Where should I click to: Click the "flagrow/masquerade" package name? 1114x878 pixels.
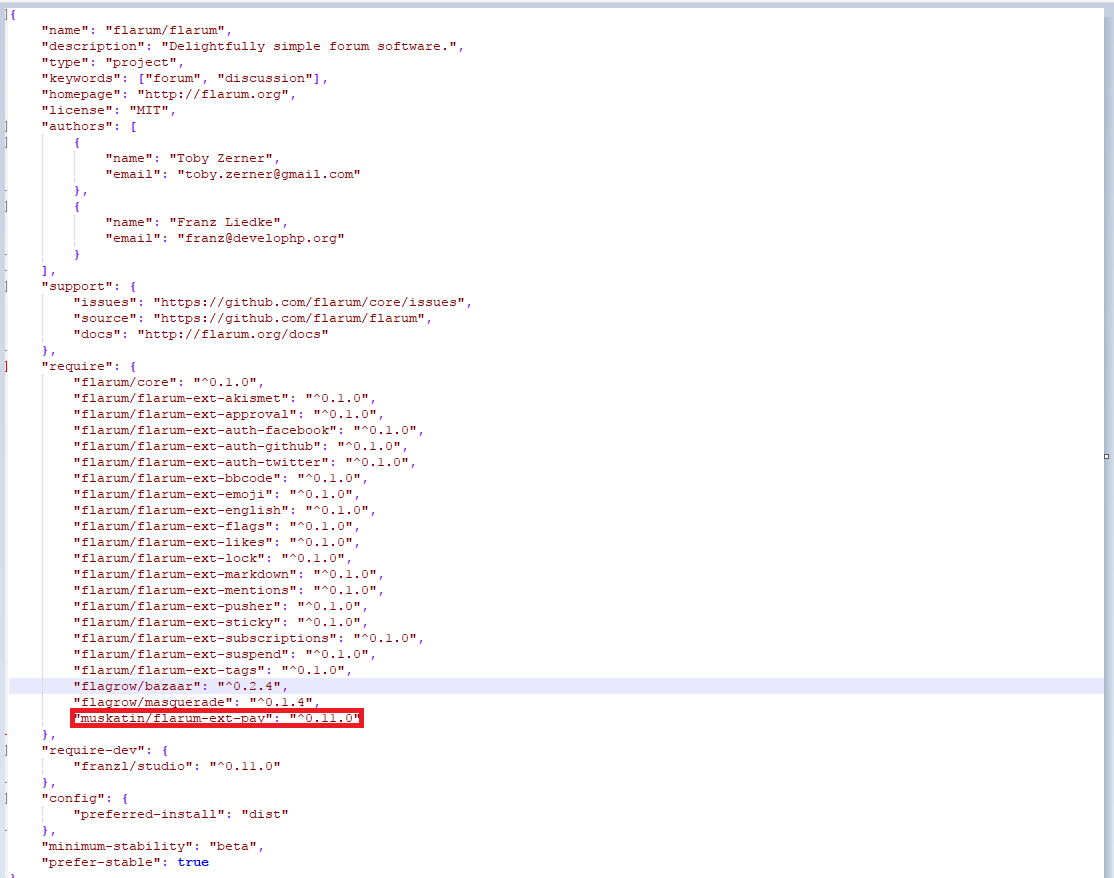153,702
